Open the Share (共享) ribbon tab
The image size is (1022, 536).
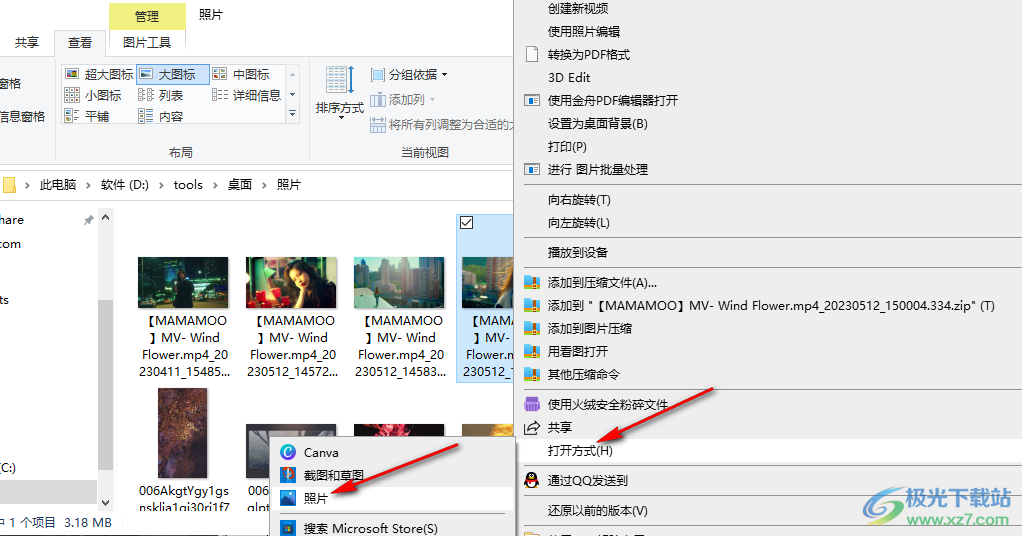27,42
